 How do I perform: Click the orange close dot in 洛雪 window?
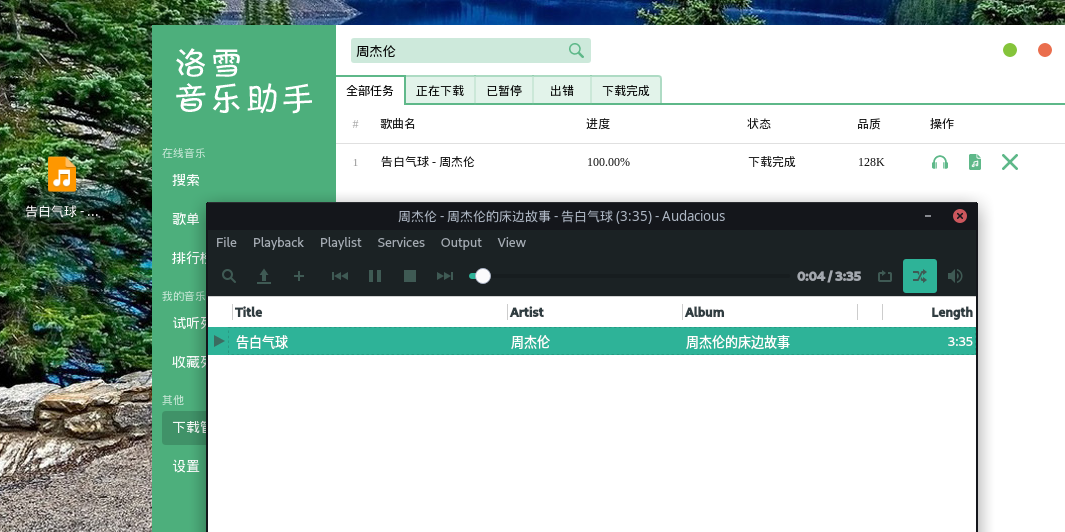tap(1045, 50)
